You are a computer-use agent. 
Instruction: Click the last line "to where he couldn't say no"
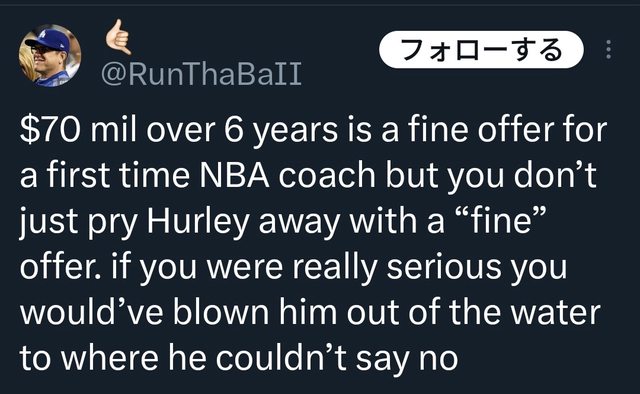(x=239, y=358)
